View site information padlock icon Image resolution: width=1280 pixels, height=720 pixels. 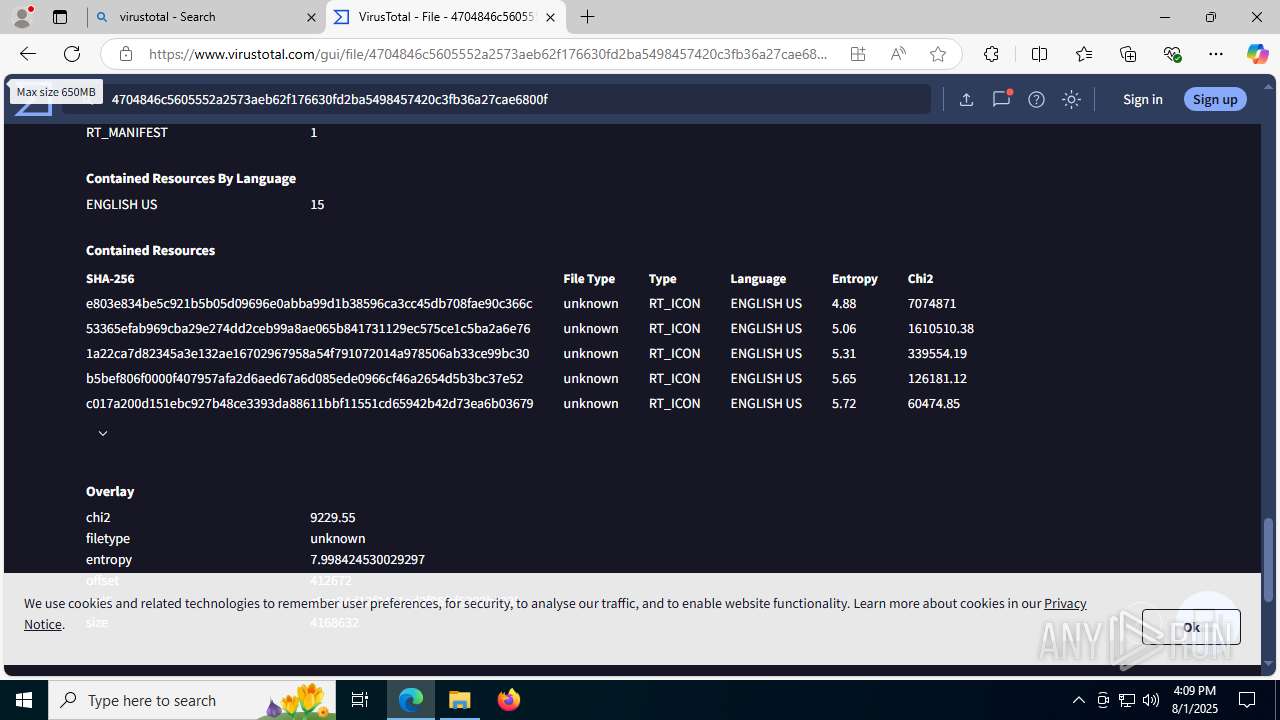point(125,54)
